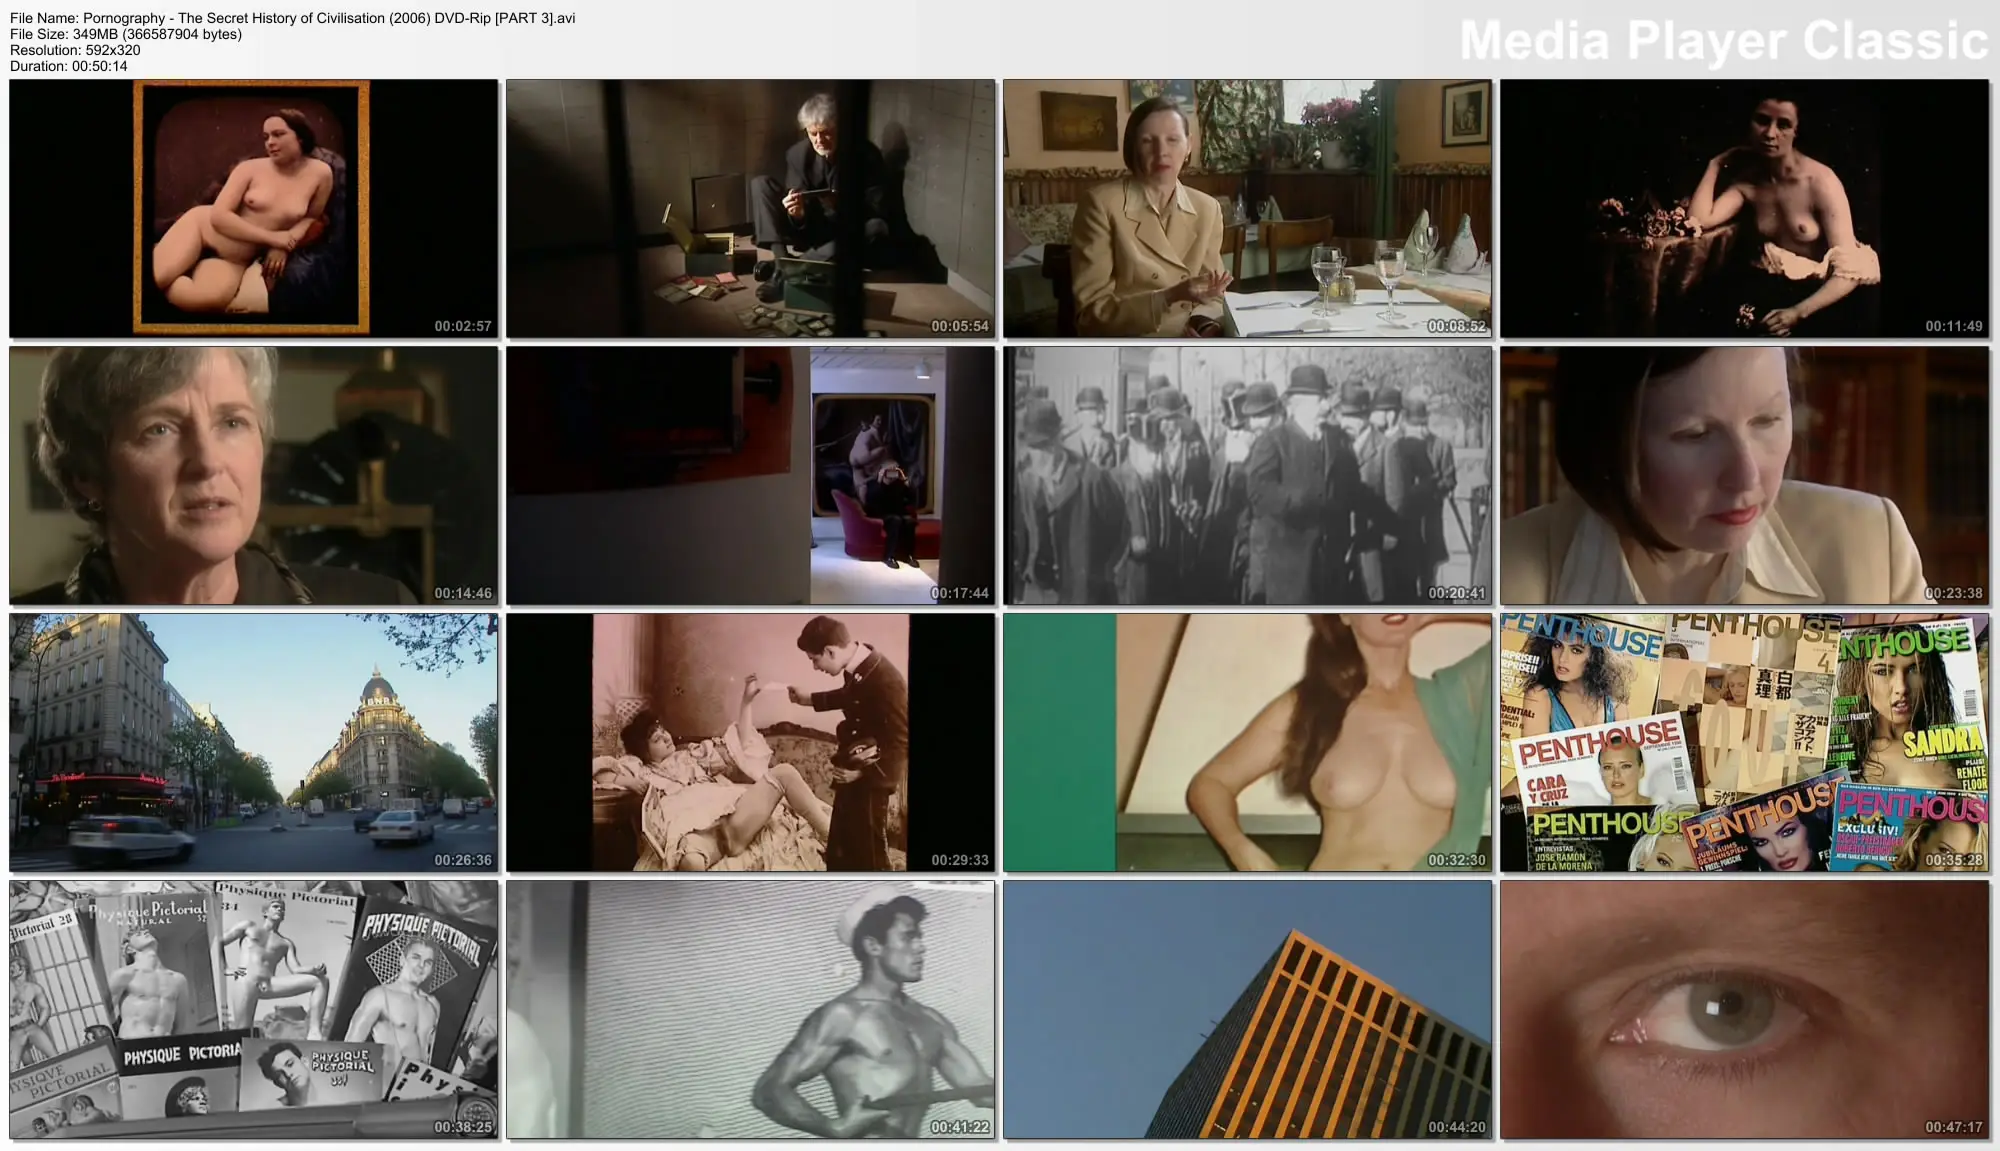This screenshot has width=2000, height=1151.
Task: Open the 00:14:46 gray-haired woman close-up thumbnail
Action: coord(254,475)
